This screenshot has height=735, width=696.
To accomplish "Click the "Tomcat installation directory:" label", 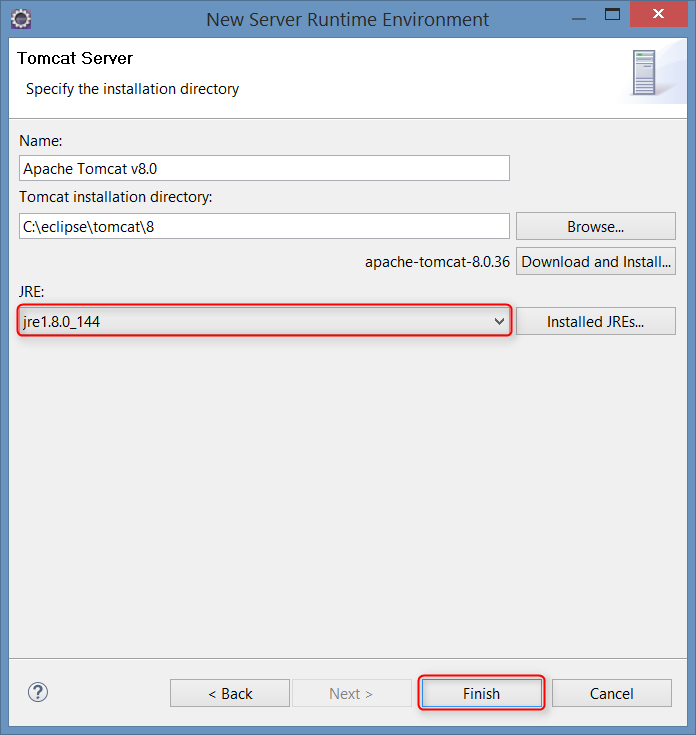I will (x=116, y=197).
